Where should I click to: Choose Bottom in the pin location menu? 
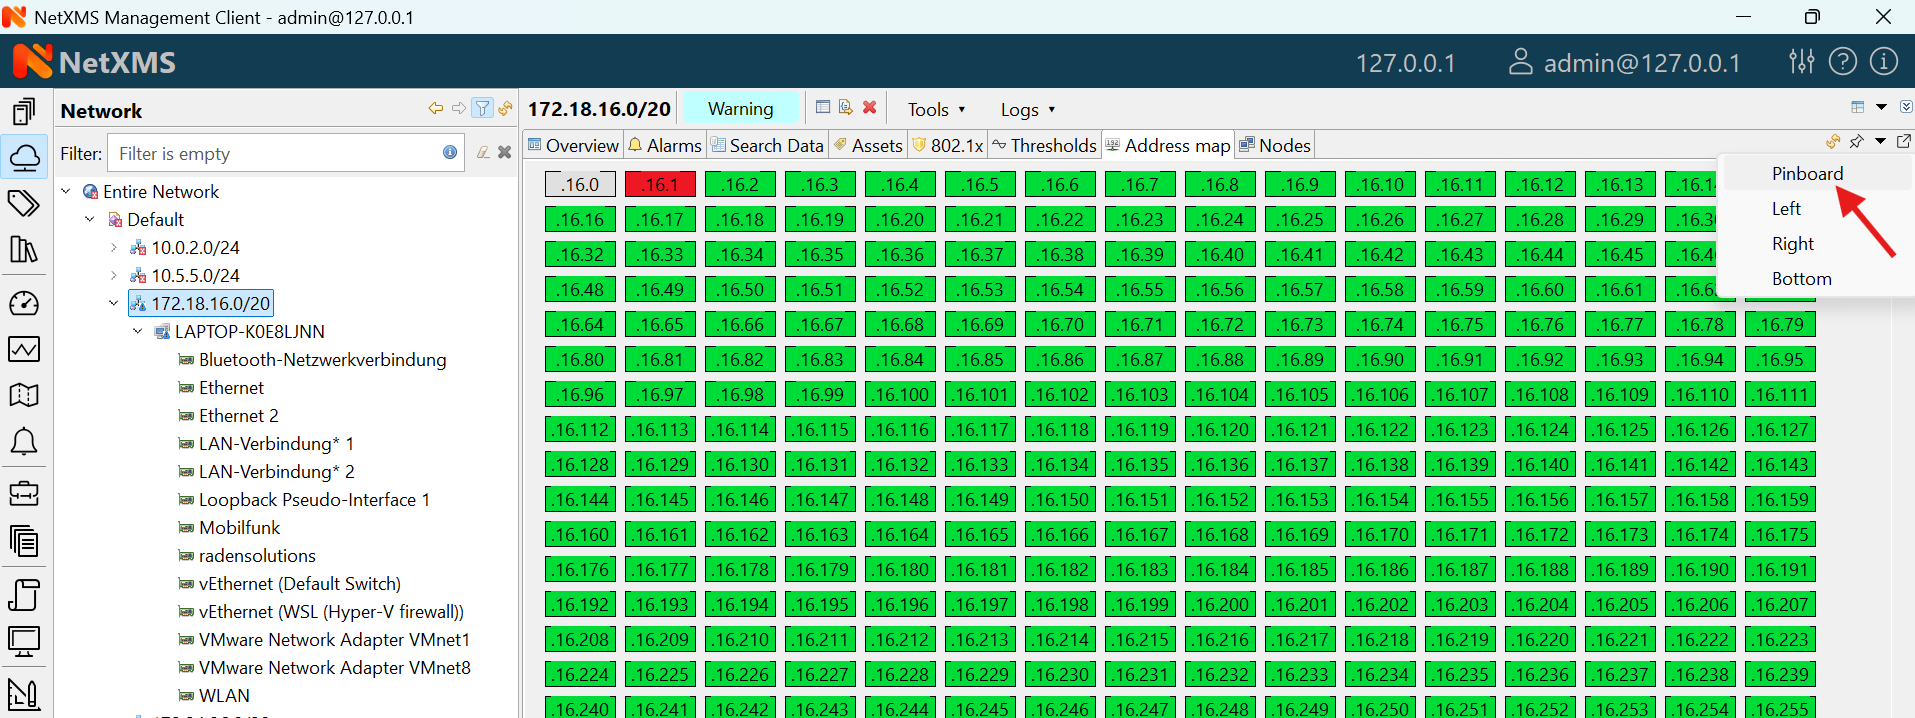tap(1801, 279)
